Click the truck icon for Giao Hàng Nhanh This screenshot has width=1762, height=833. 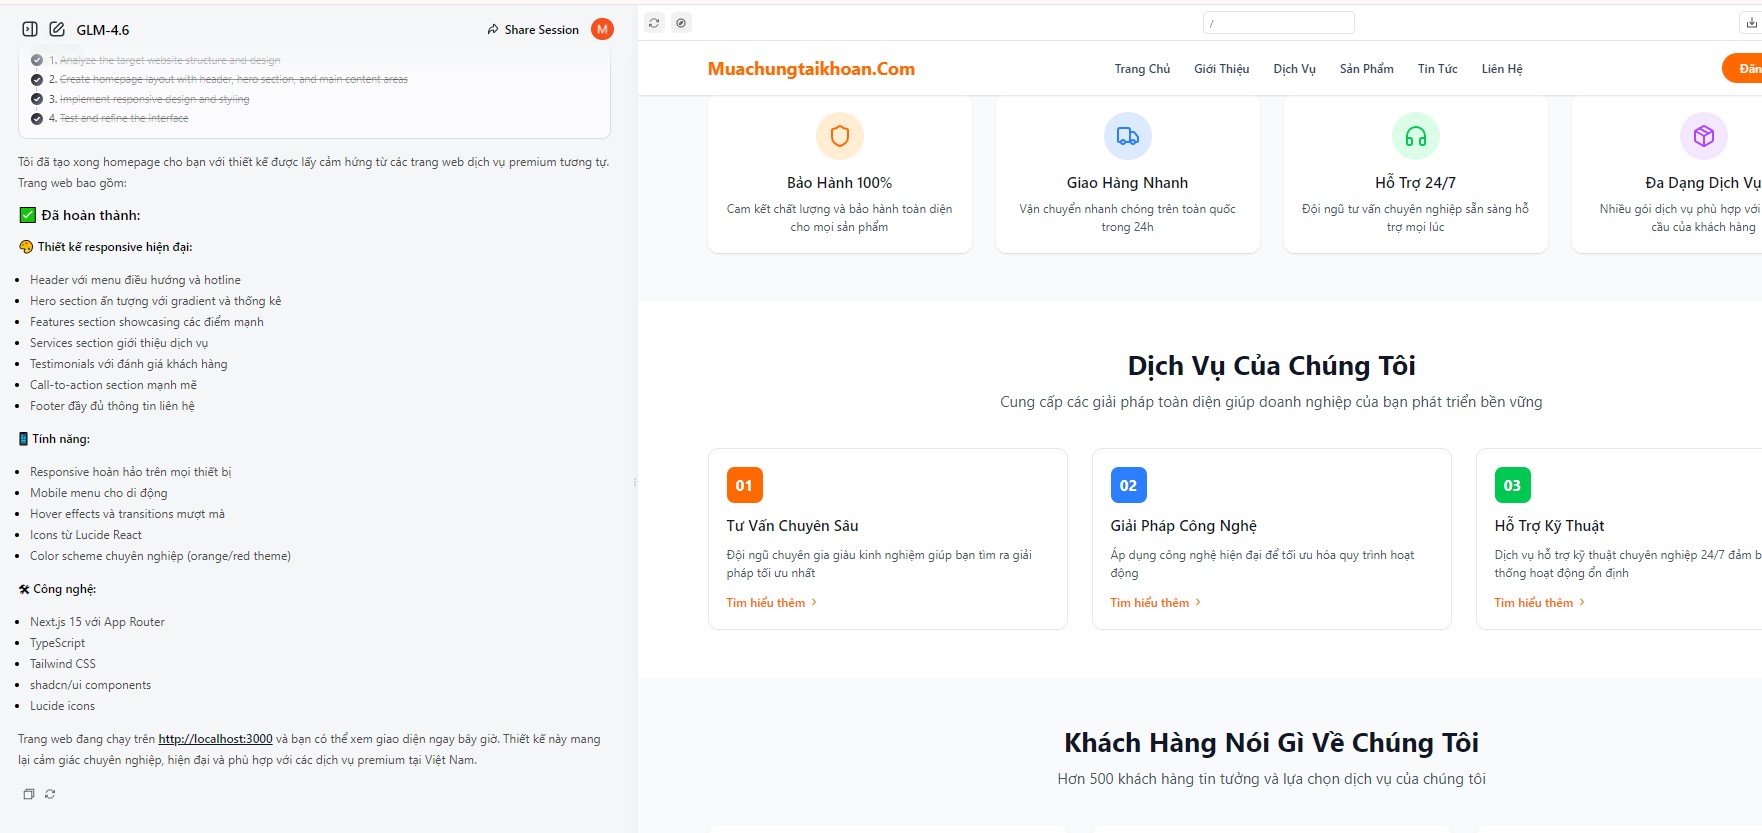(1128, 136)
